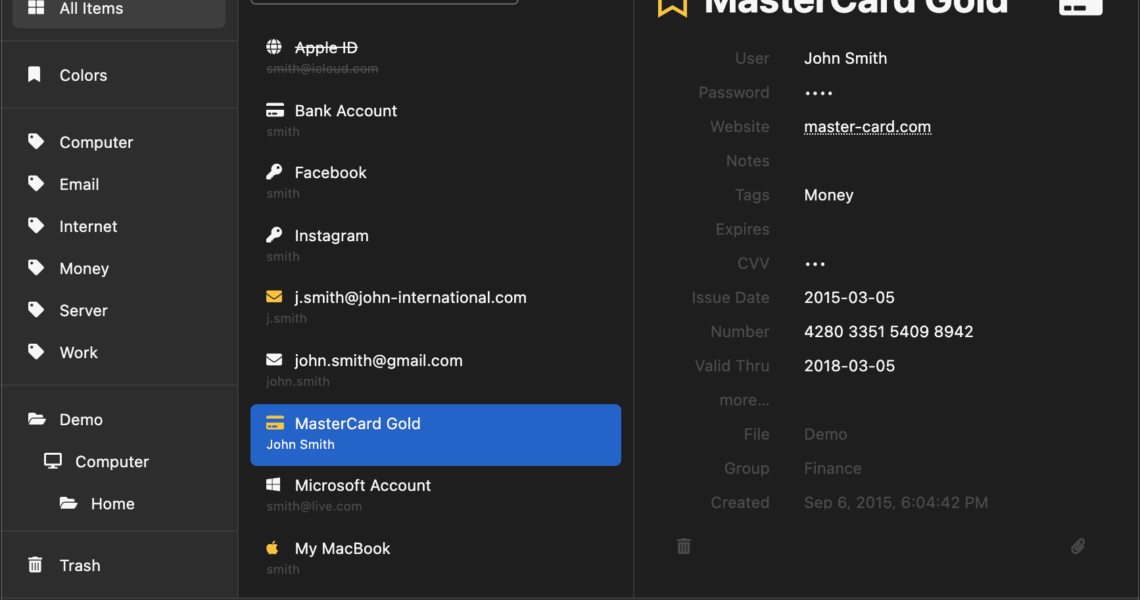Click the yellow bookmark icon in header

[x=672, y=6]
